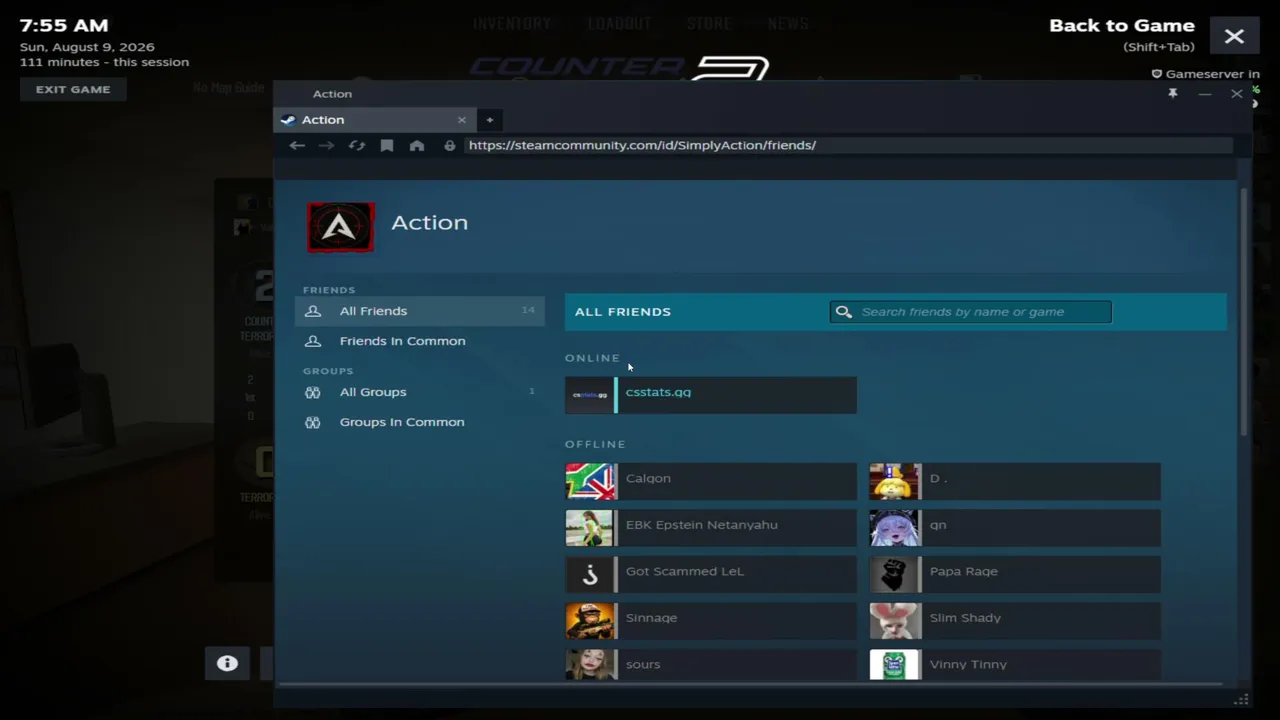Open friend sours' profile

point(711,665)
